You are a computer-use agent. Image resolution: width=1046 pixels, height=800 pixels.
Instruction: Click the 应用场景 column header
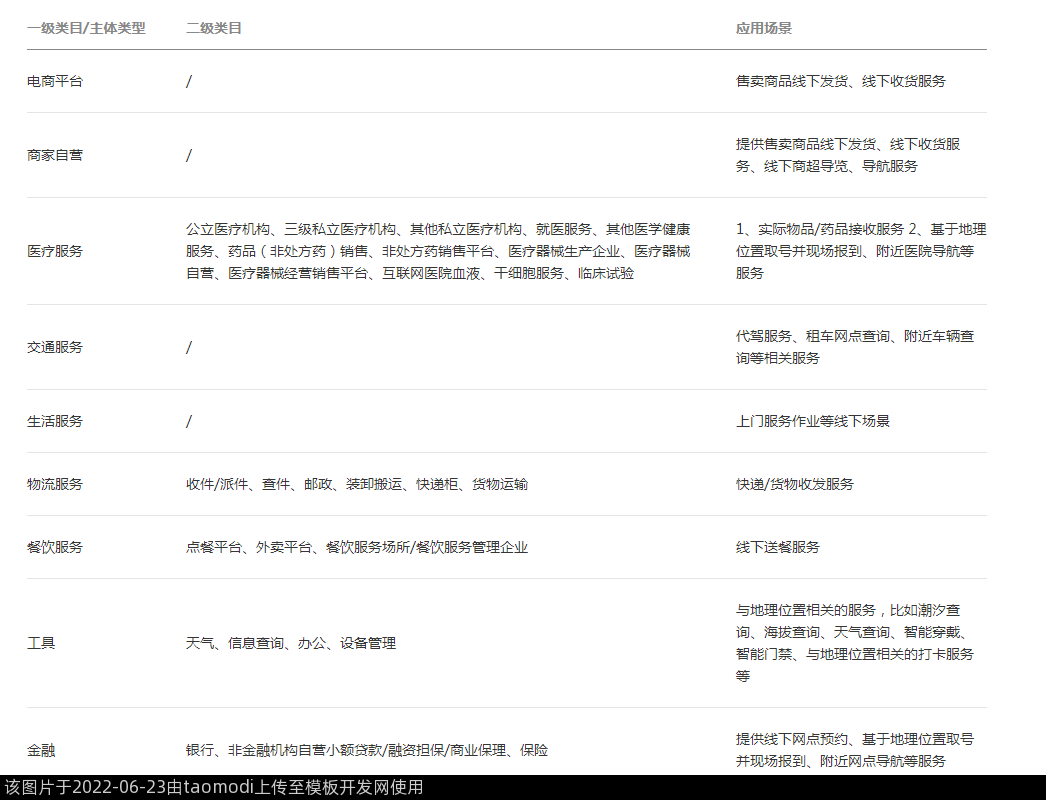tap(764, 29)
